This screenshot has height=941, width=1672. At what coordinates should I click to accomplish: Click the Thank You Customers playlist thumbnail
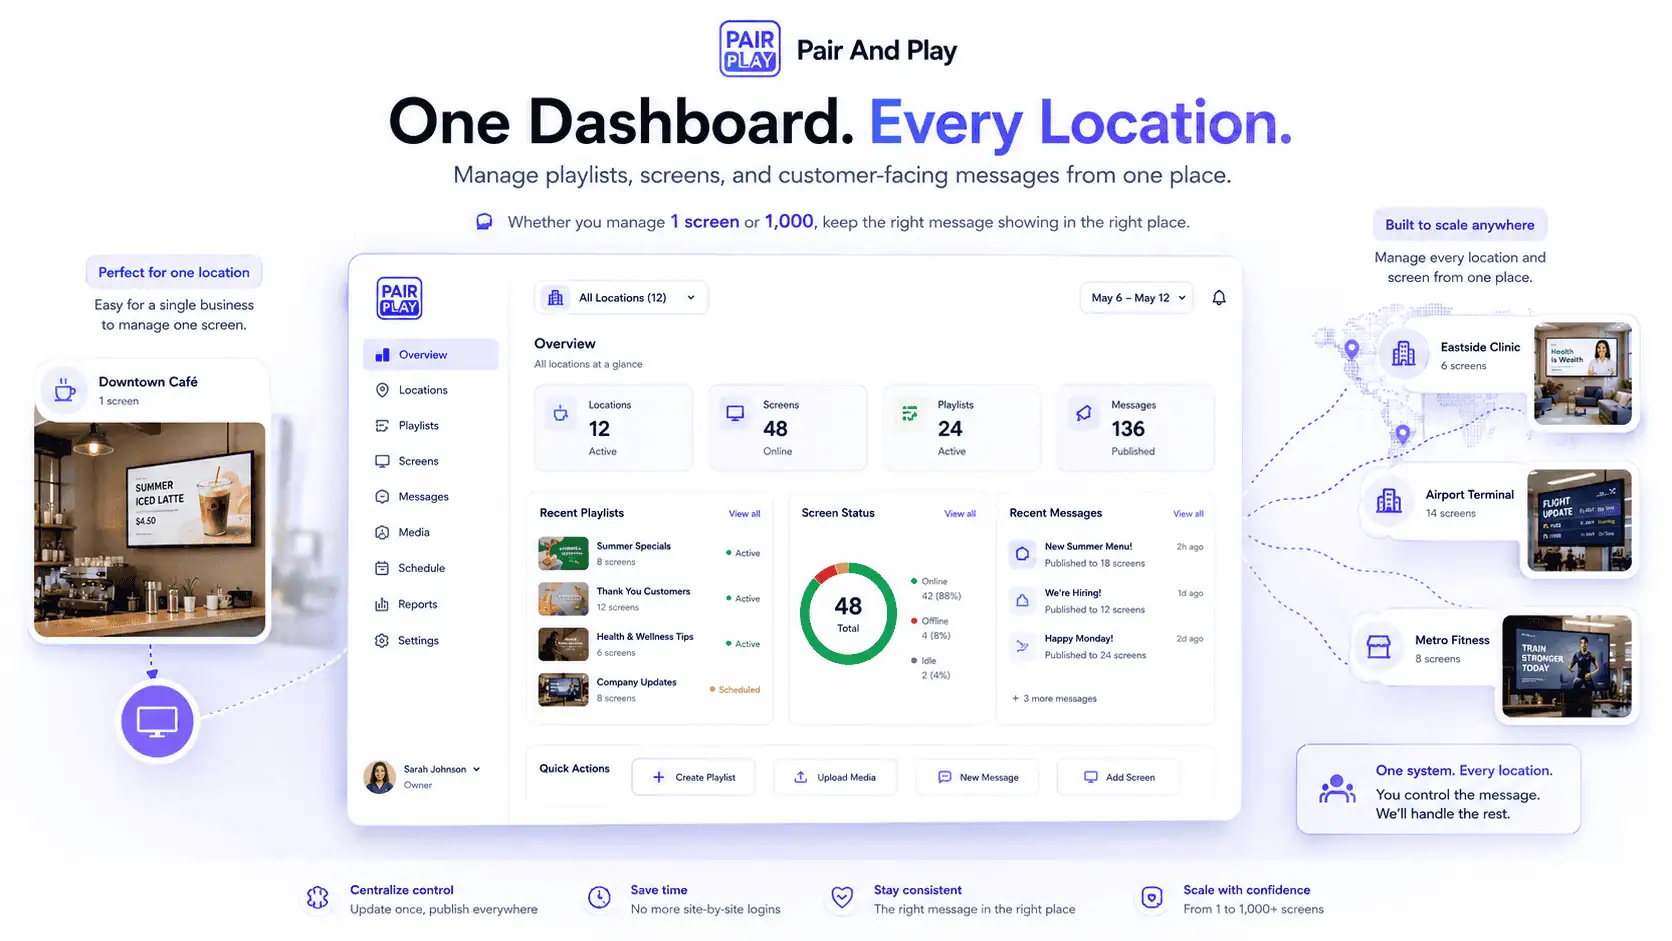(x=563, y=599)
